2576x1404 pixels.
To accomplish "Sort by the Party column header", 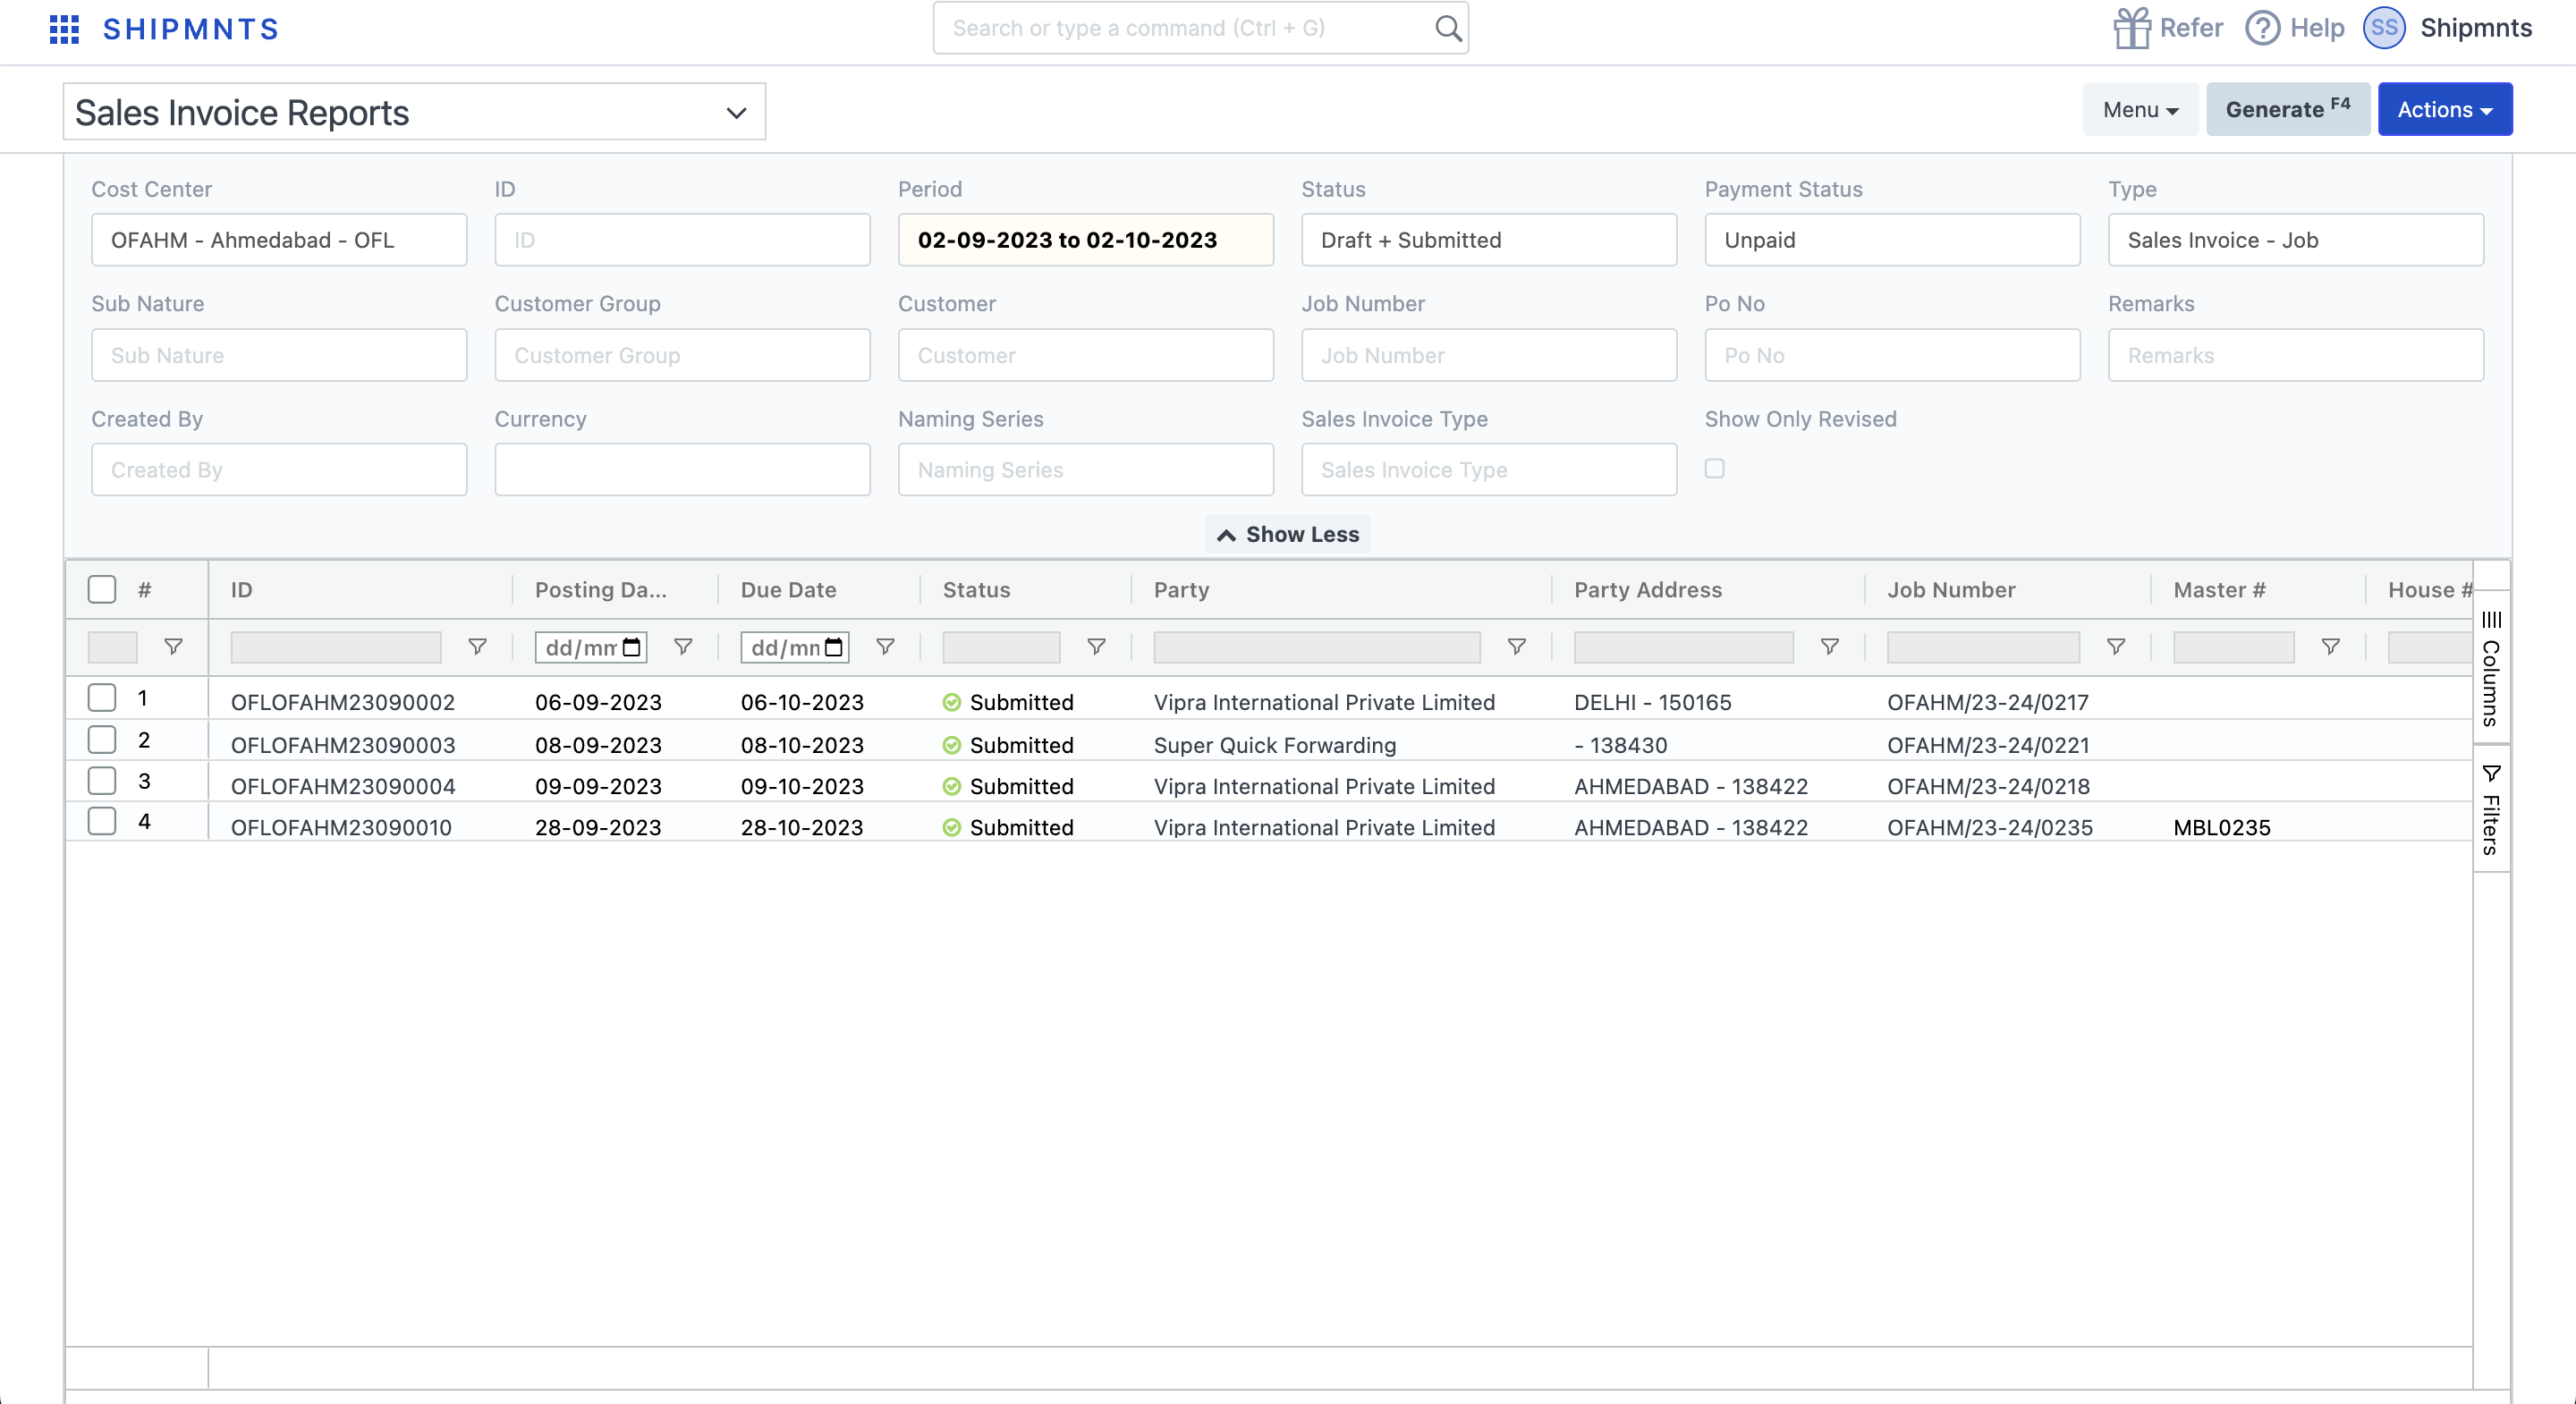I will coord(1181,590).
